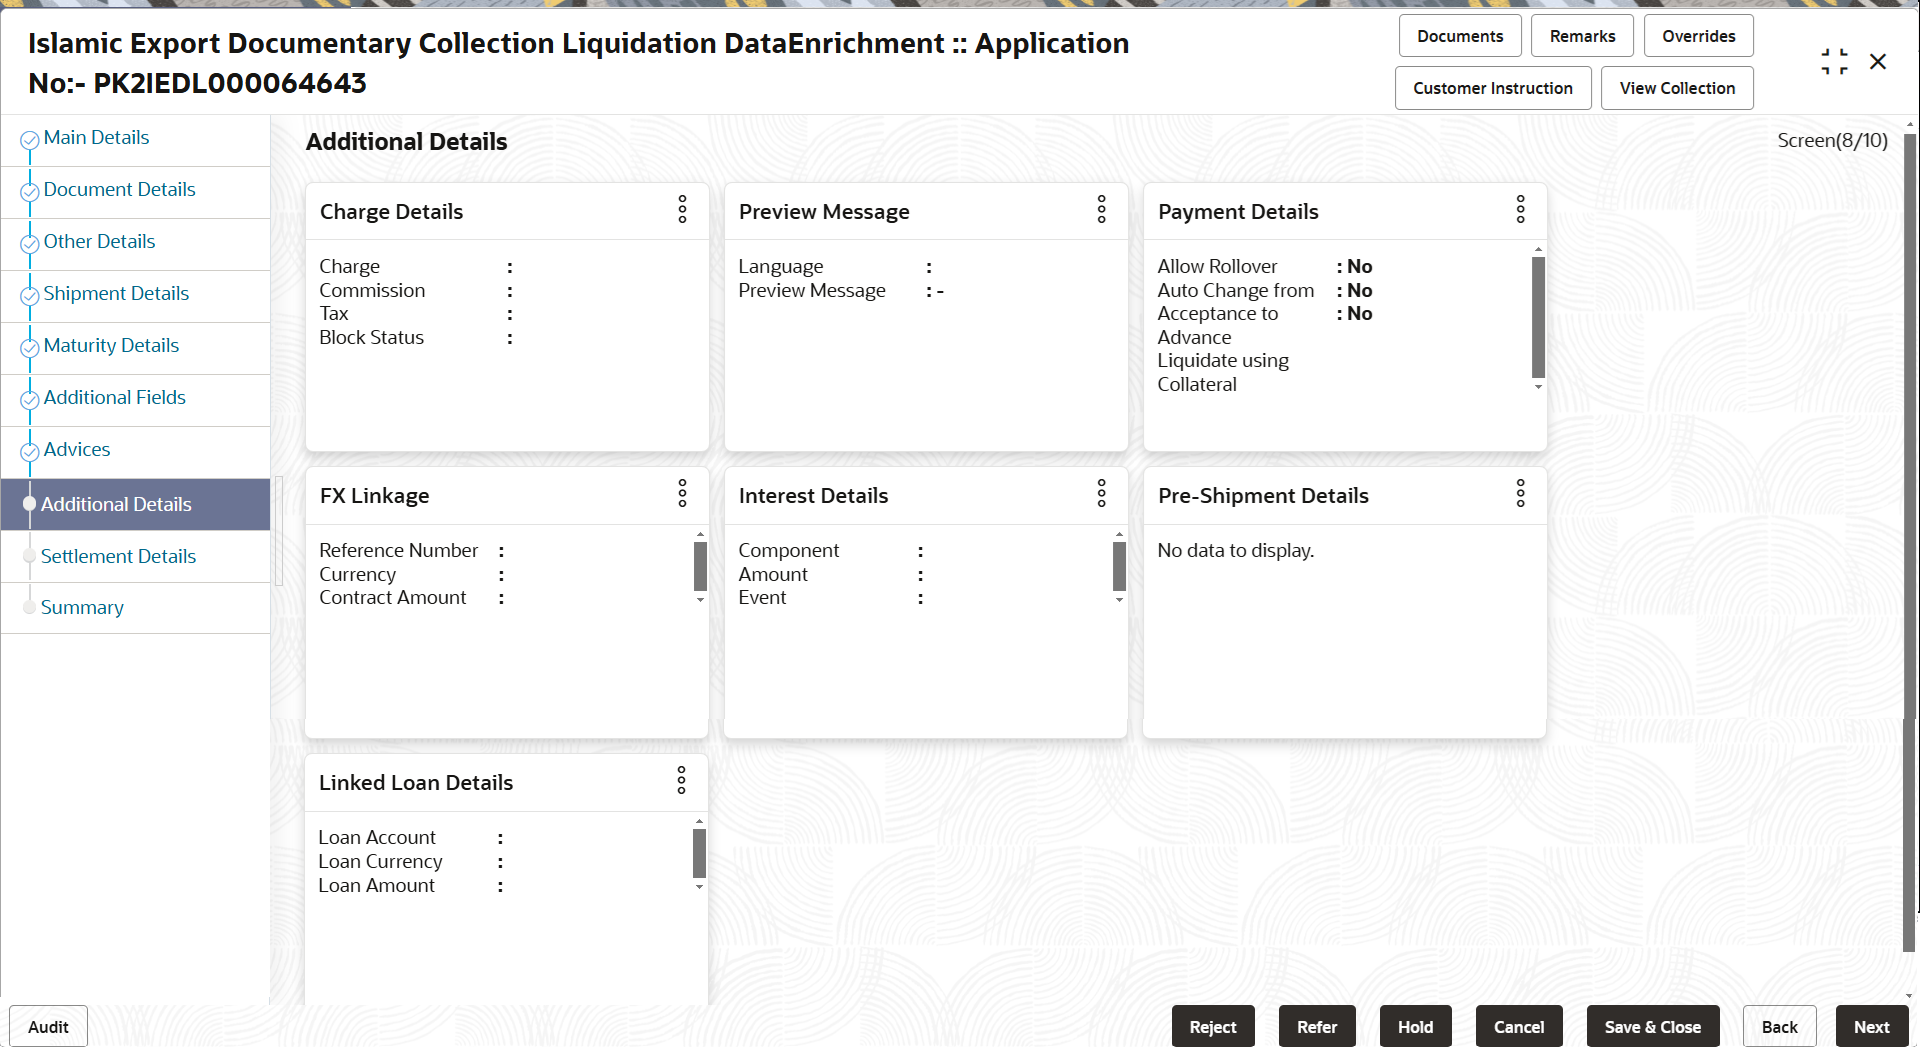Click the collapse fullscreen icon

1834,62
